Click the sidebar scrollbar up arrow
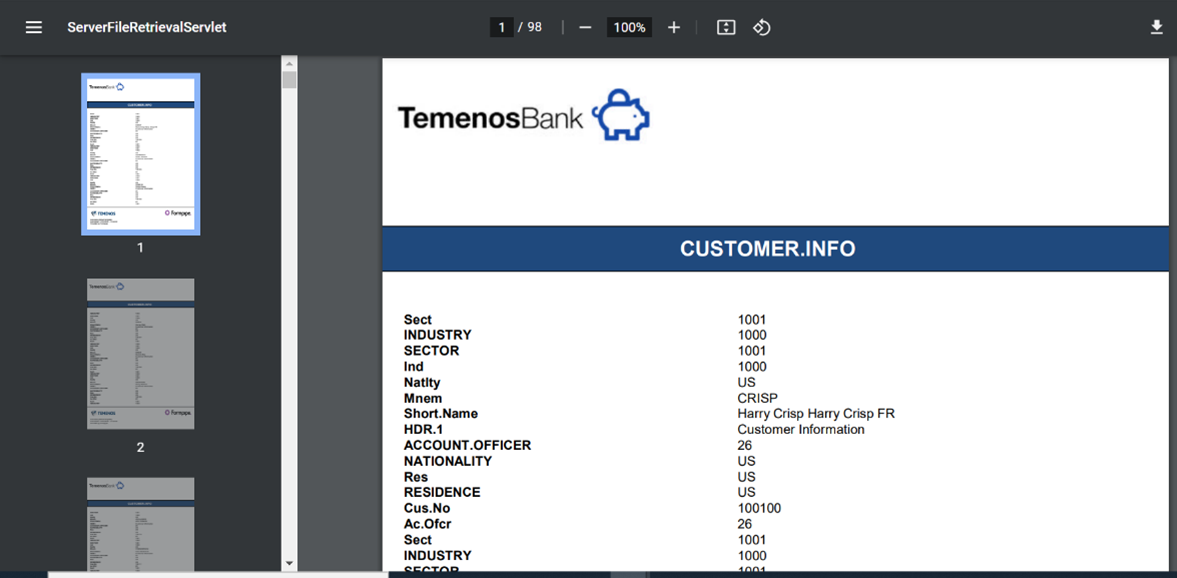 click(289, 63)
